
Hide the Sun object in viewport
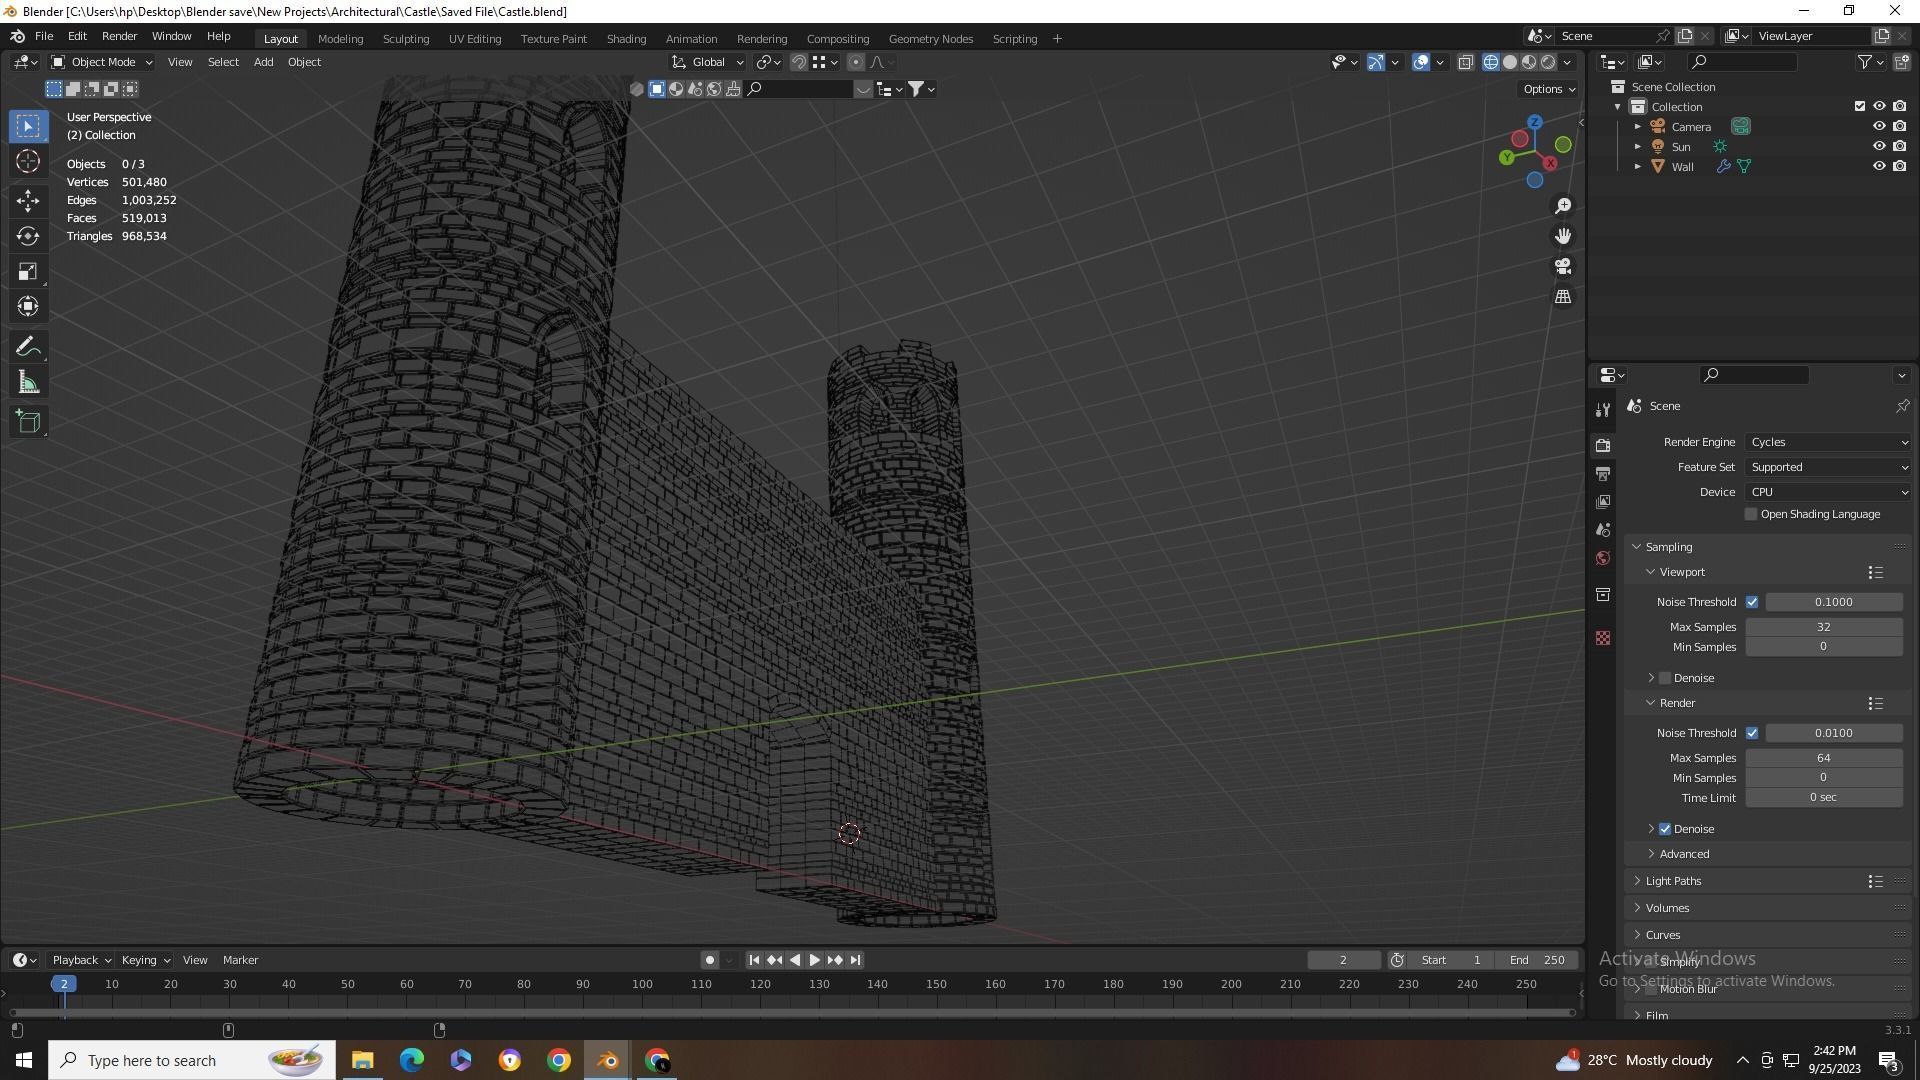point(1879,147)
